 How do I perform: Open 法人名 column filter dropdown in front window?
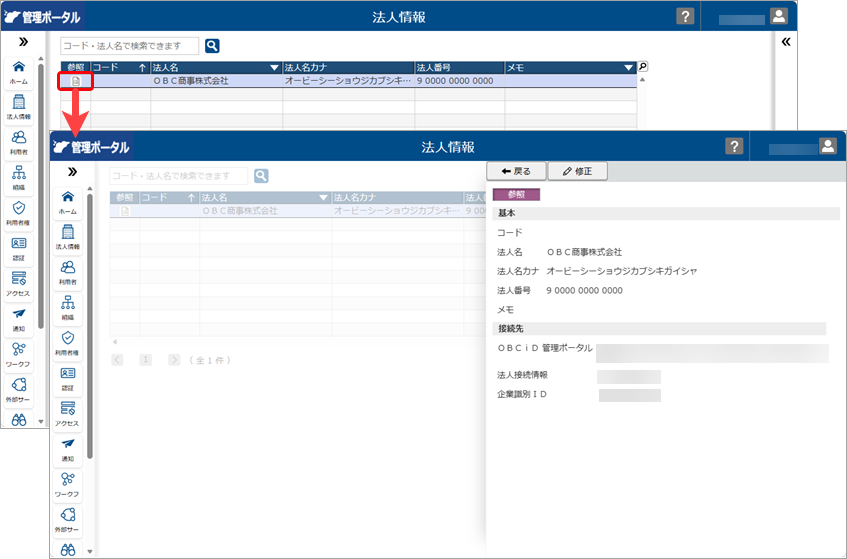click(x=324, y=198)
